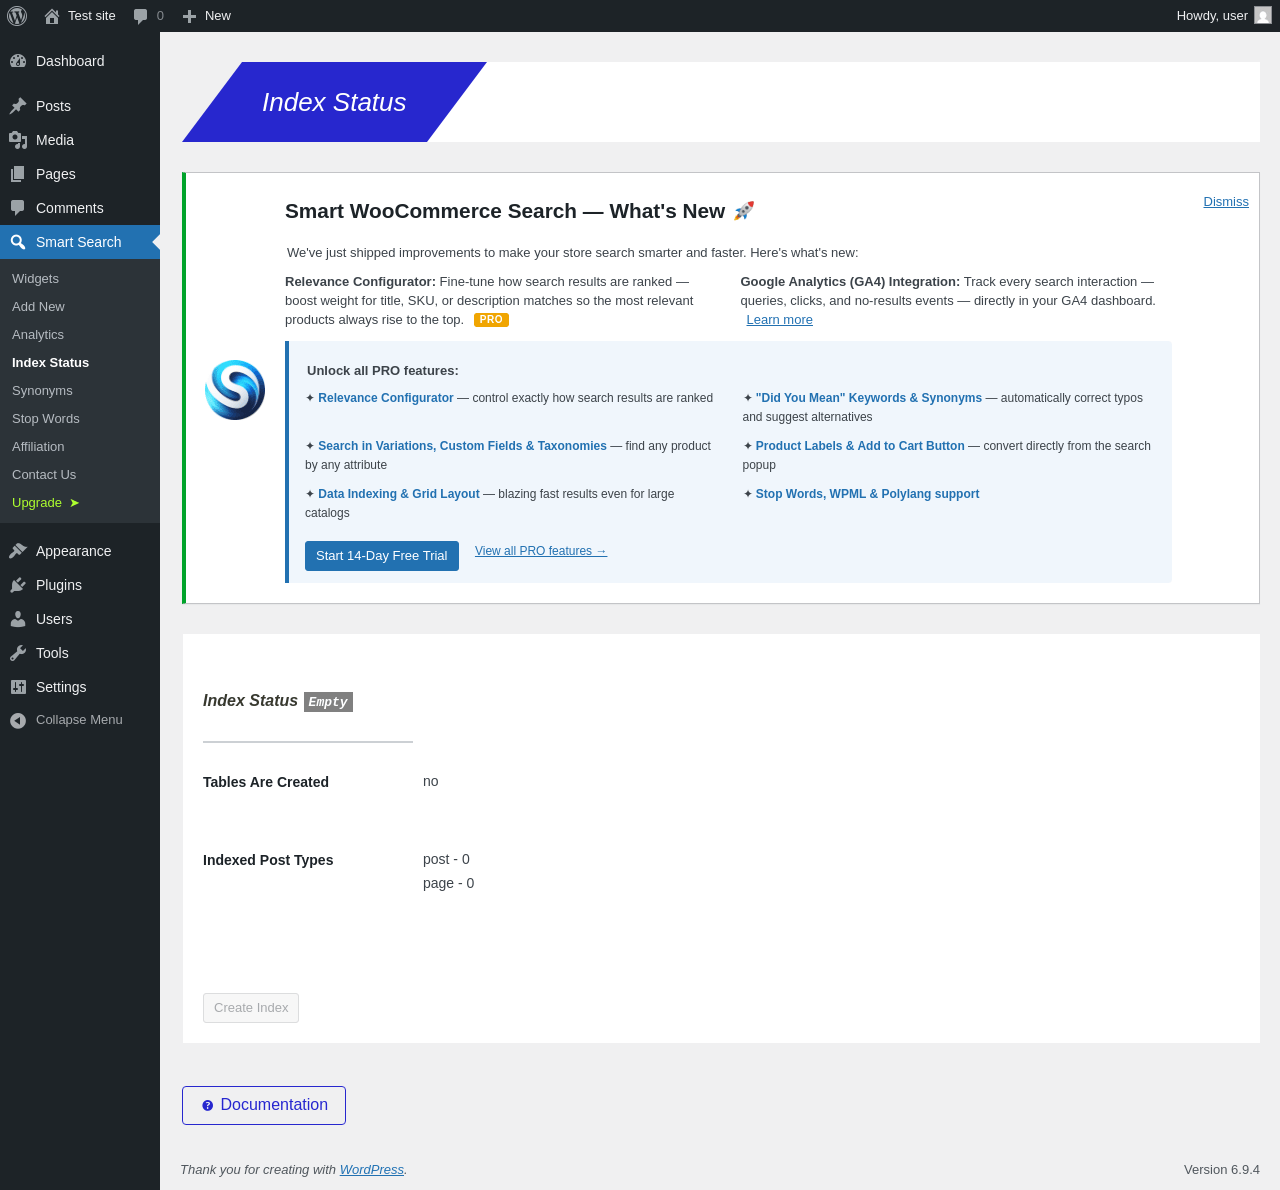The width and height of the screenshot is (1280, 1190).
Task: Click the Smart Search magnifier icon
Action: 18,242
